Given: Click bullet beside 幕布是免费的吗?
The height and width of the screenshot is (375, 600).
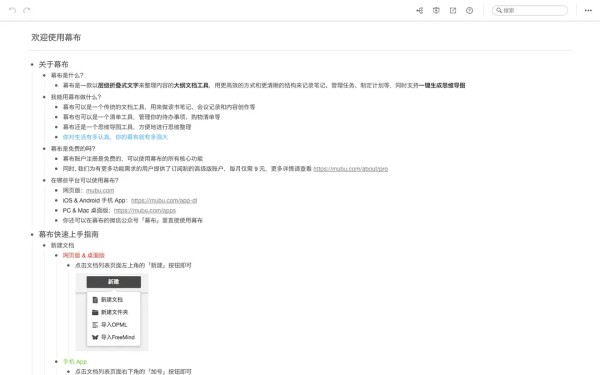Looking at the screenshot, I should pyautogui.click(x=44, y=148).
